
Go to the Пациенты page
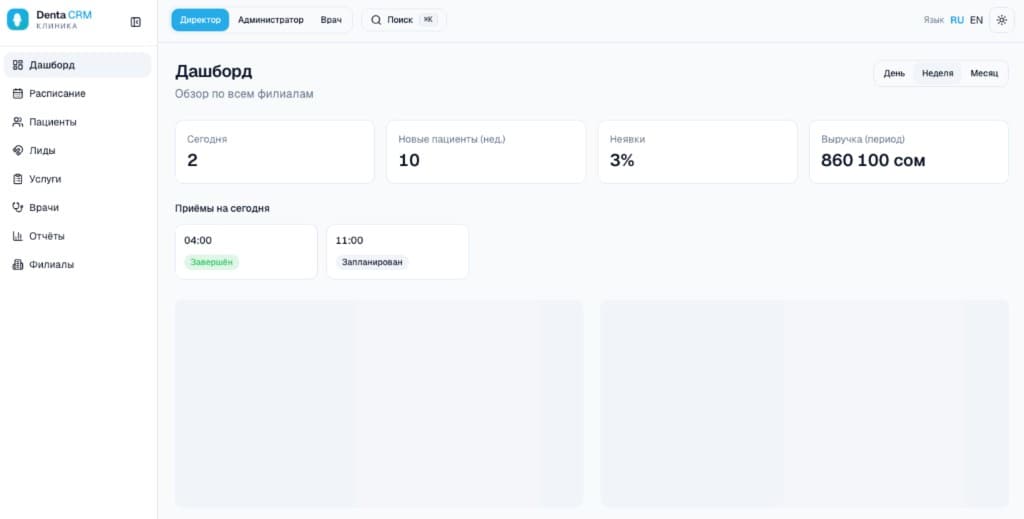78,122
